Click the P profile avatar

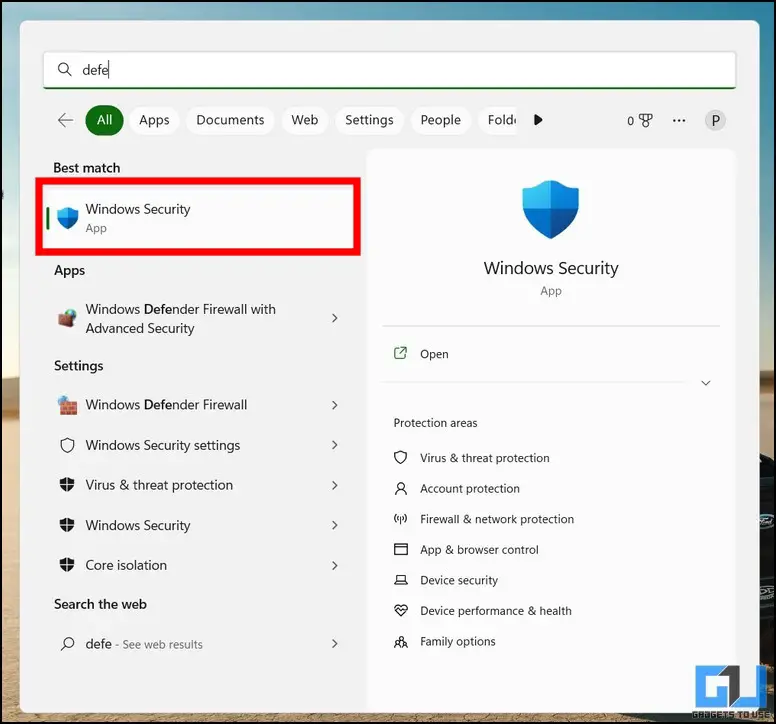[715, 120]
